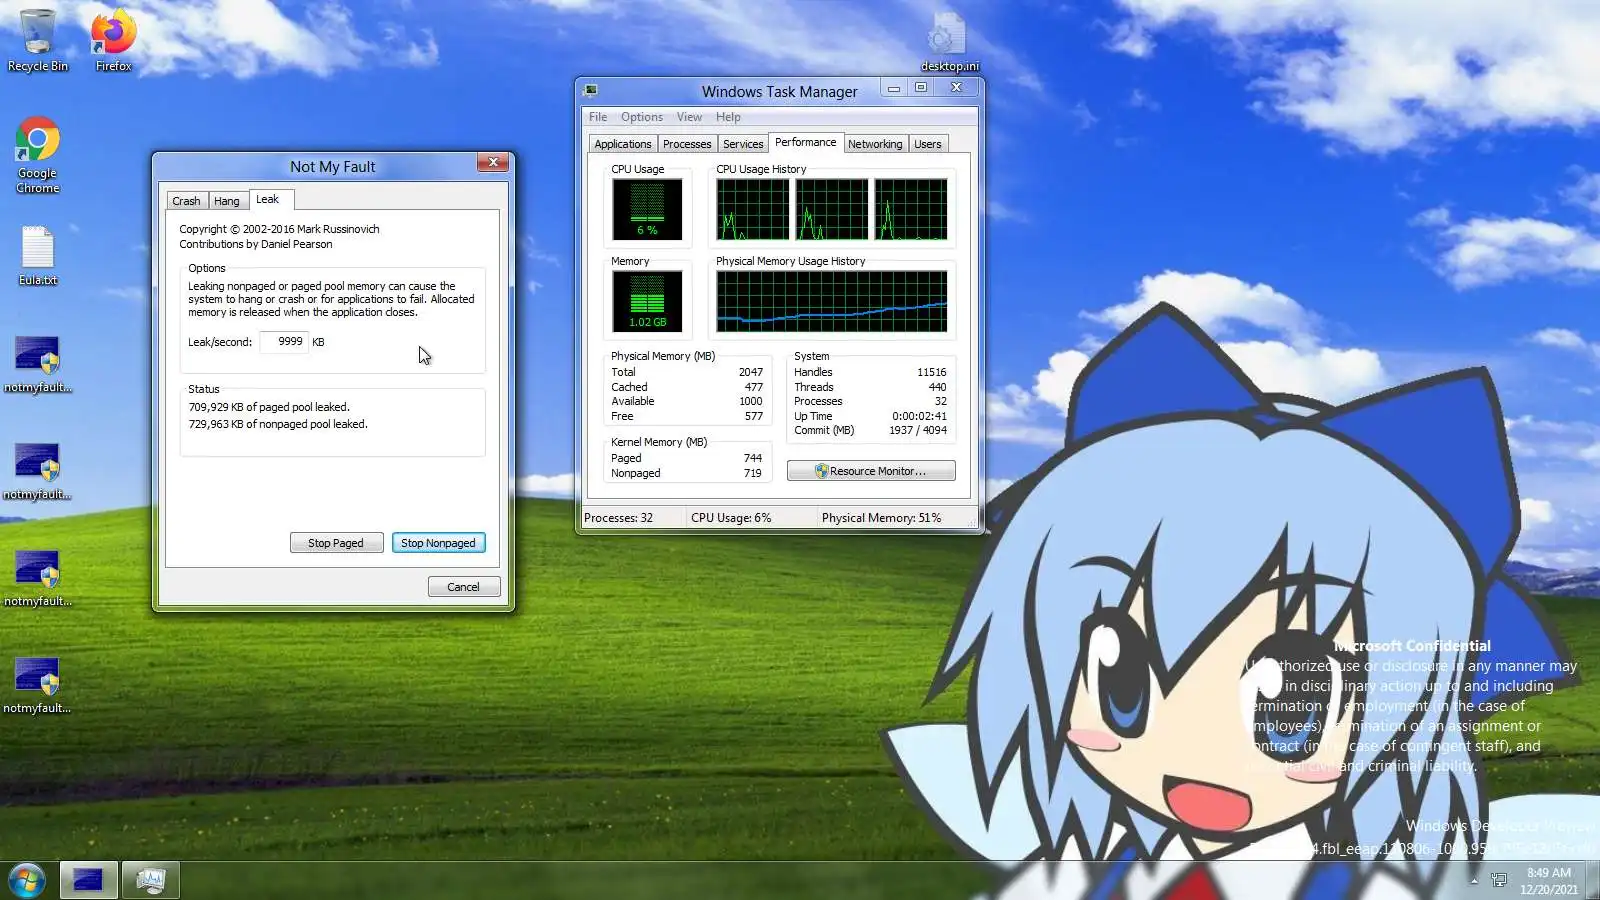This screenshot has height=900, width=1600.
Task: Open the Windows Start orb
Action: (27, 881)
